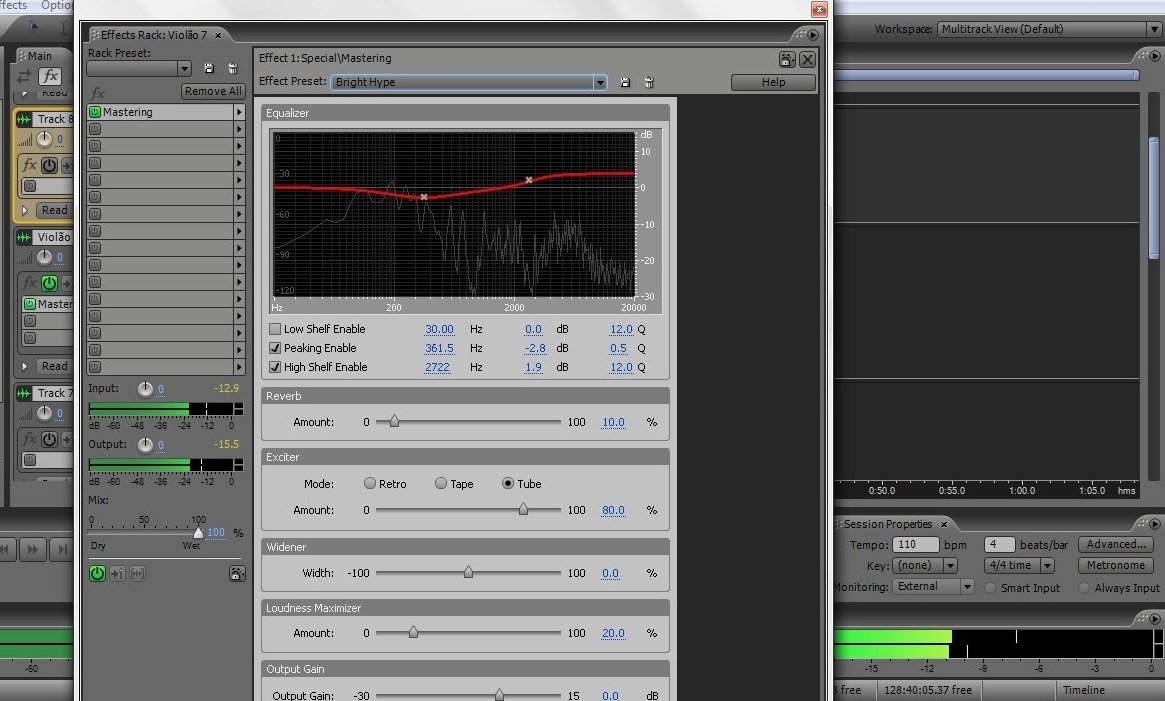Adjust the Exciter Amount slider
The height and width of the screenshot is (701, 1165).
pyautogui.click(x=524, y=509)
